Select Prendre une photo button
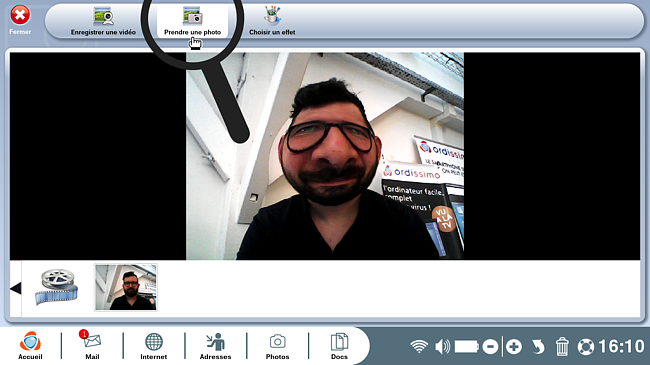This screenshot has width=650, height=365. coord(192,21)
